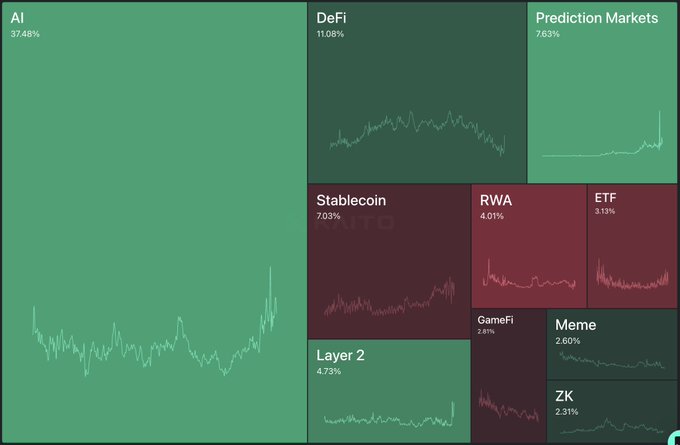This screenshot has height=445, width=680.
Task: Select the DeFi trend sparkline
Action: (417, 132)
